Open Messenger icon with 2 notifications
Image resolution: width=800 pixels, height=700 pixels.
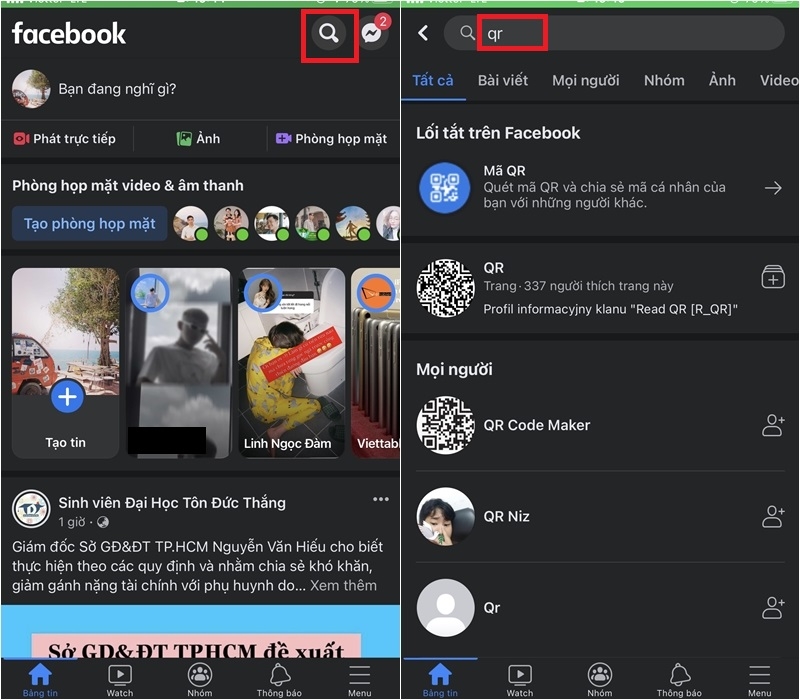coord(372,34)
